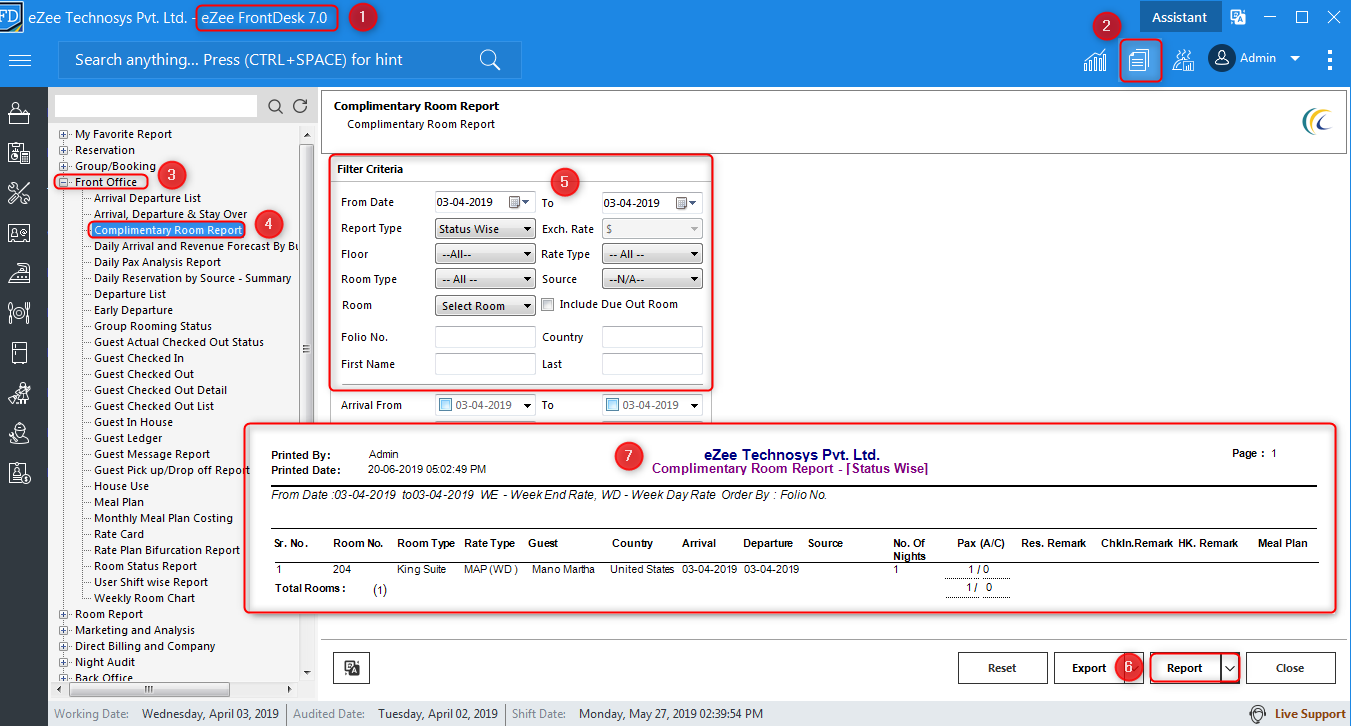Collapse the Front Office tree node
The height and width of the screenshot is (726, 1351).
click(x=64, y=182)
